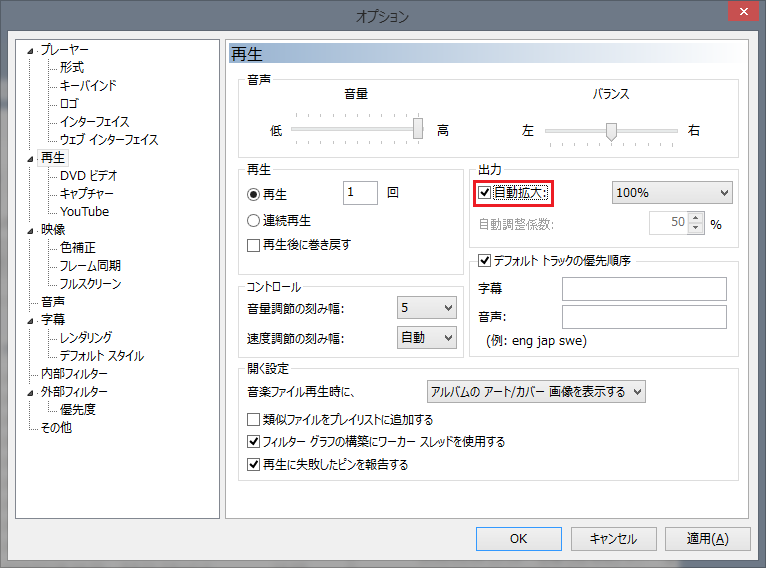Image resolution: width=766 pixels, height=568 pixels.
Task: Select レンダリング under 字幕
Action: coord(86,337)
